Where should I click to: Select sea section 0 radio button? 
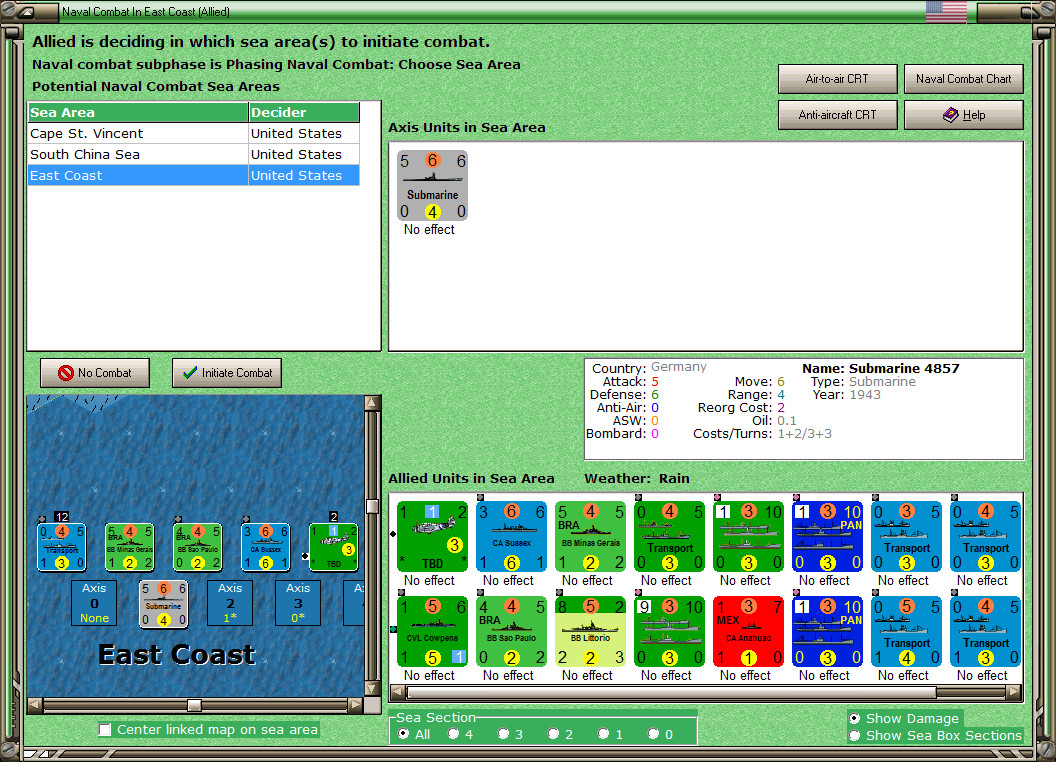click(x=653, y=734)
